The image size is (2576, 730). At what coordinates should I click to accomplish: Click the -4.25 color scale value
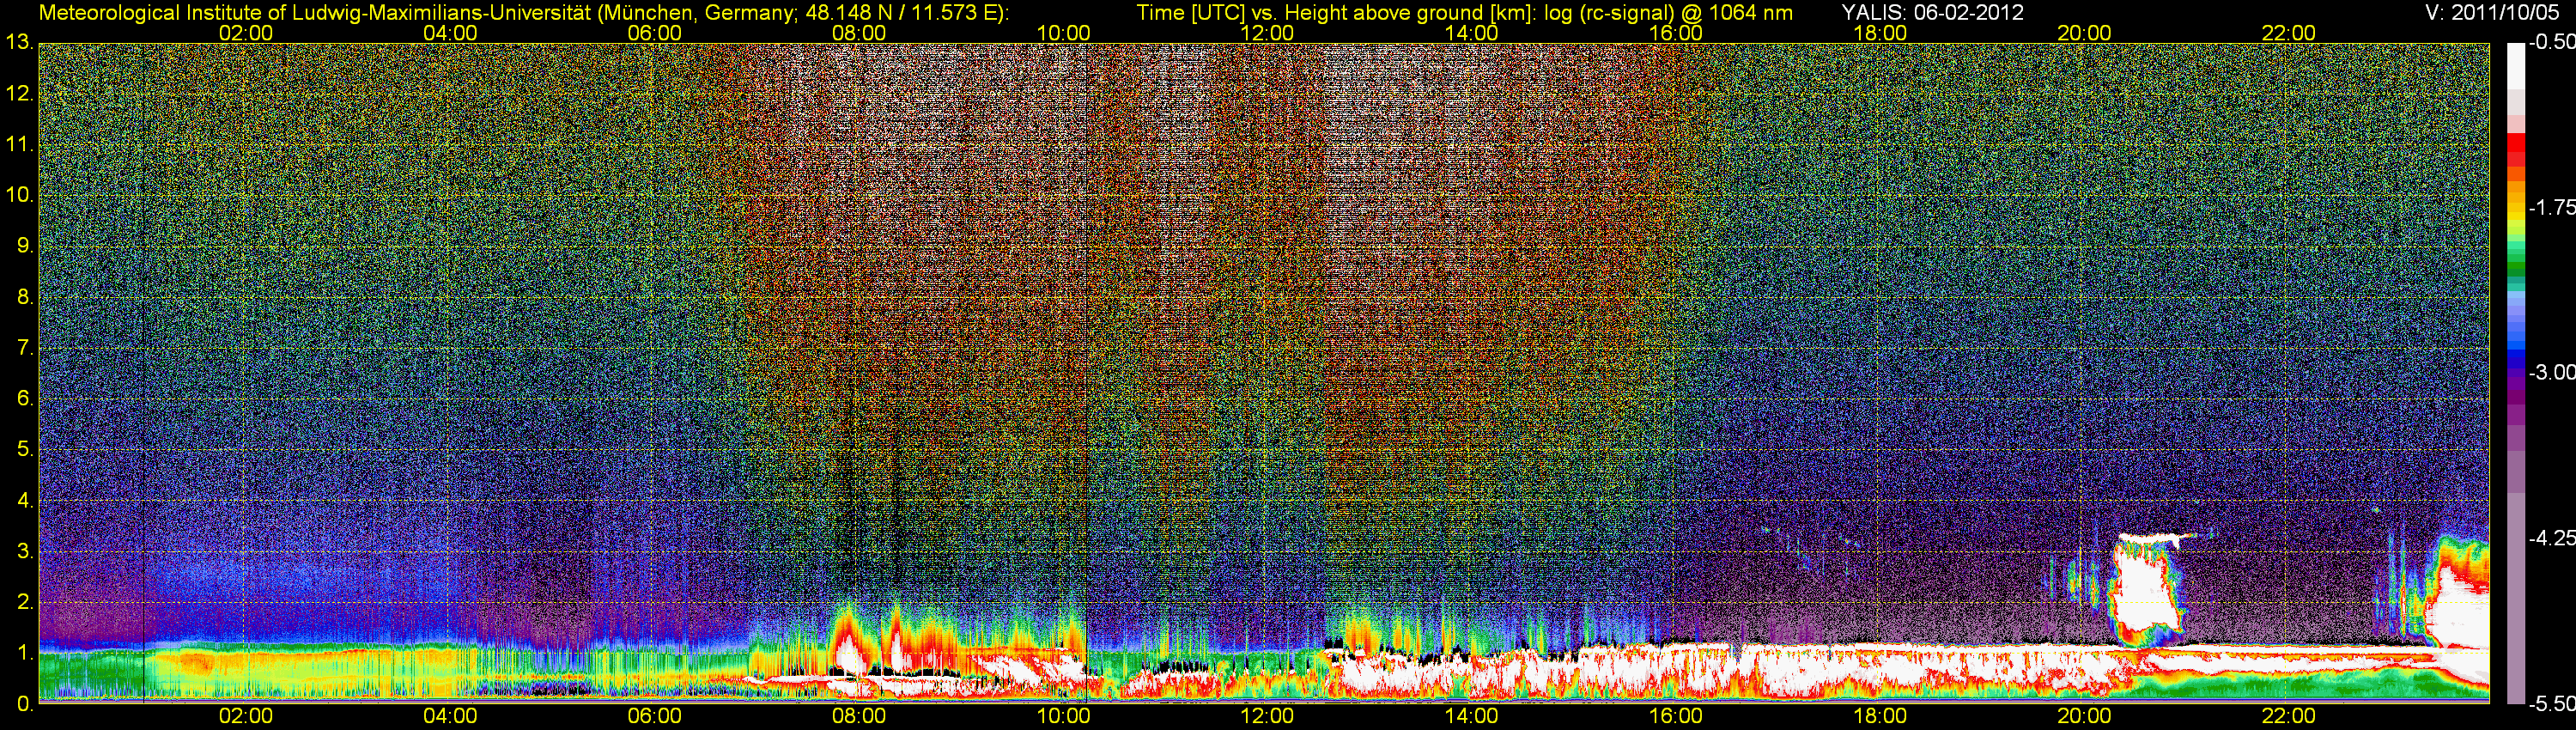[2551, 538]
